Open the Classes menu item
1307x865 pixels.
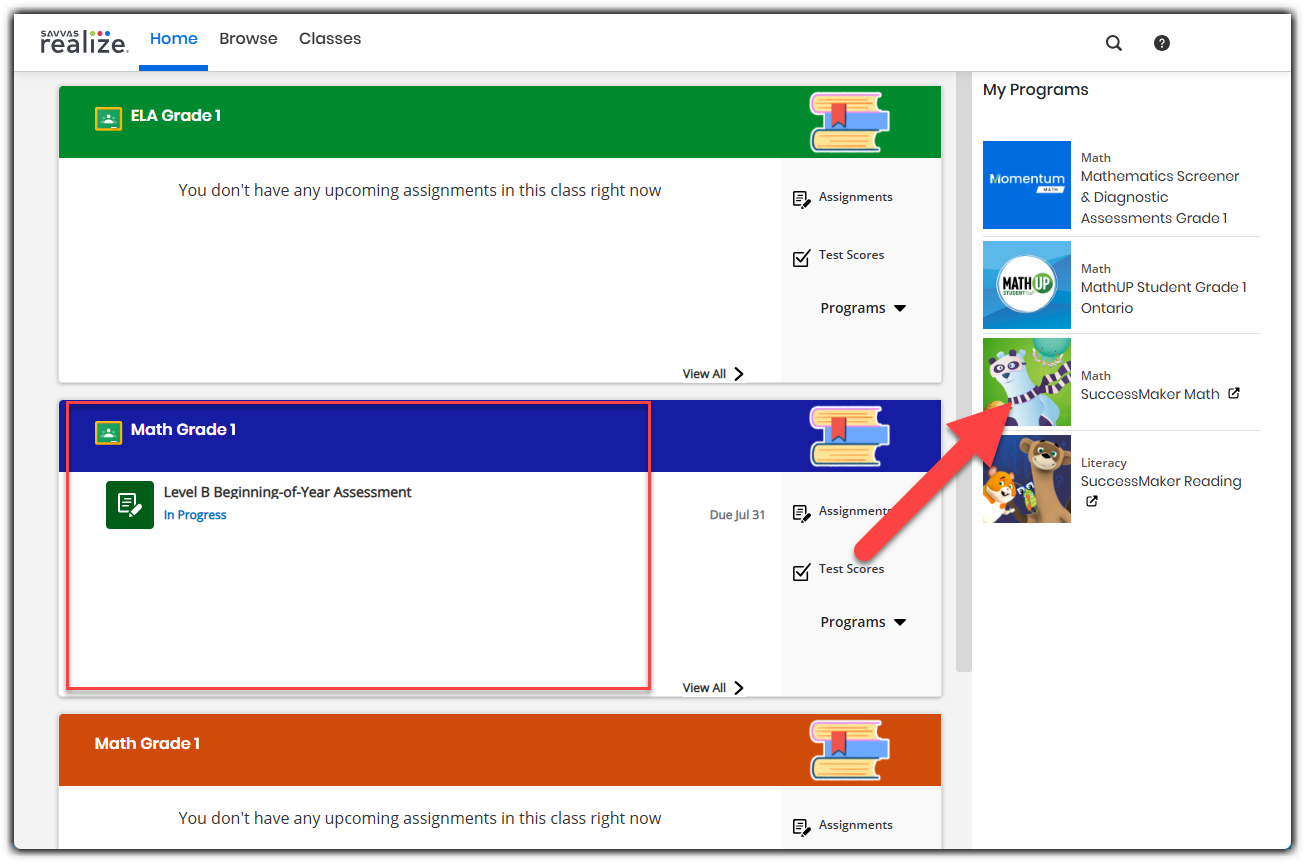pyautogui.click(x=330, y=38)
